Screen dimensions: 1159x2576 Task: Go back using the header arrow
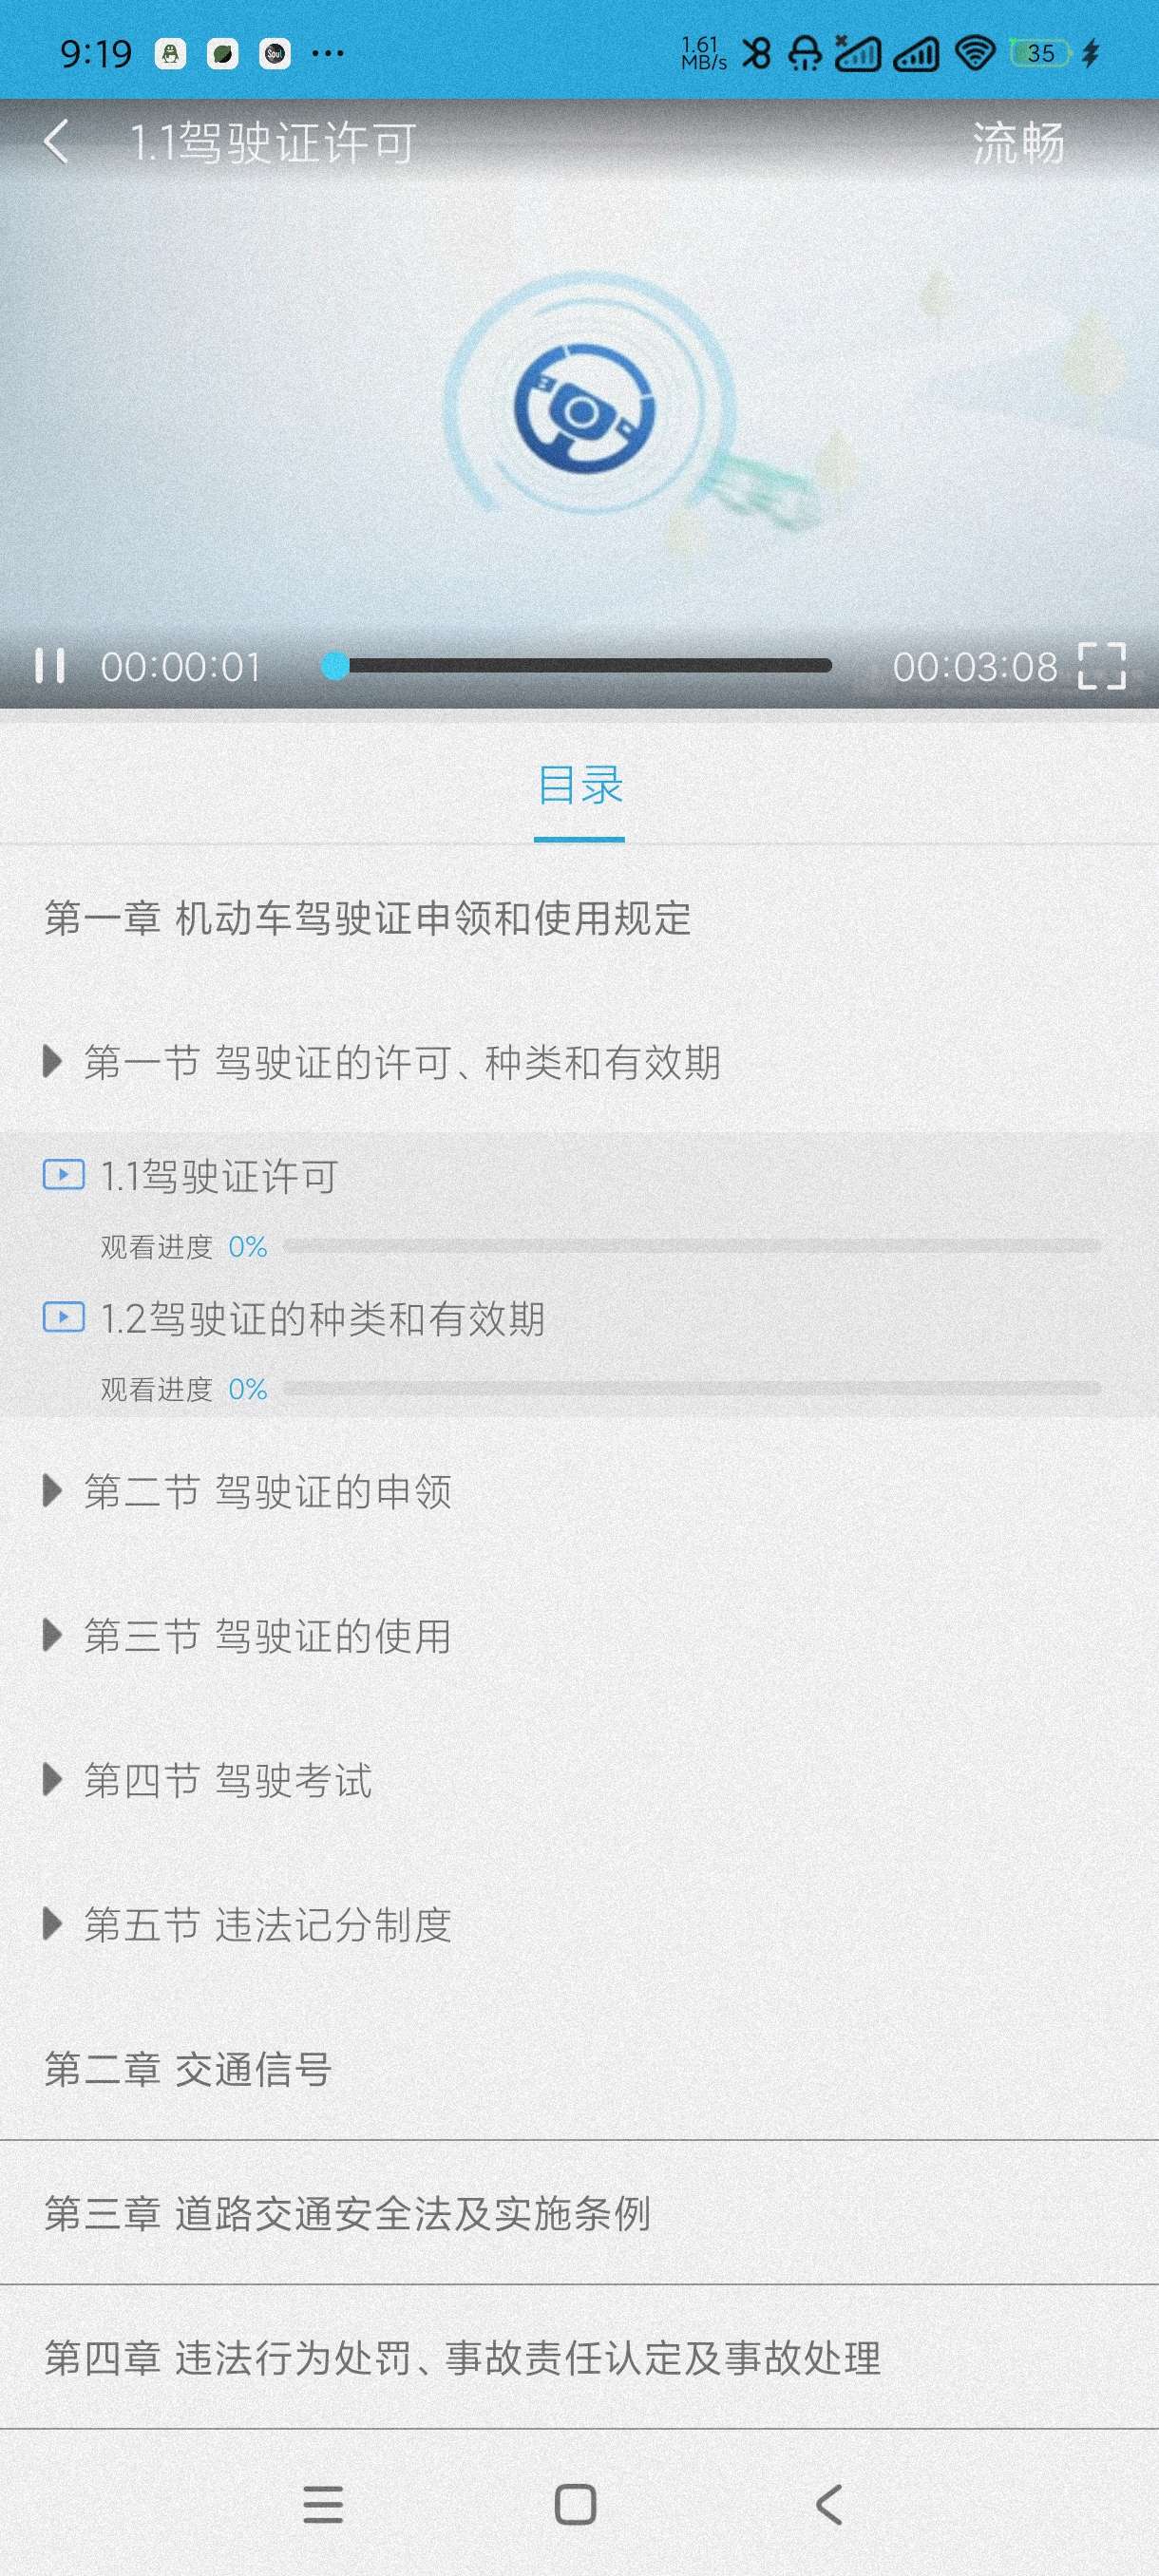click(57, 142)
